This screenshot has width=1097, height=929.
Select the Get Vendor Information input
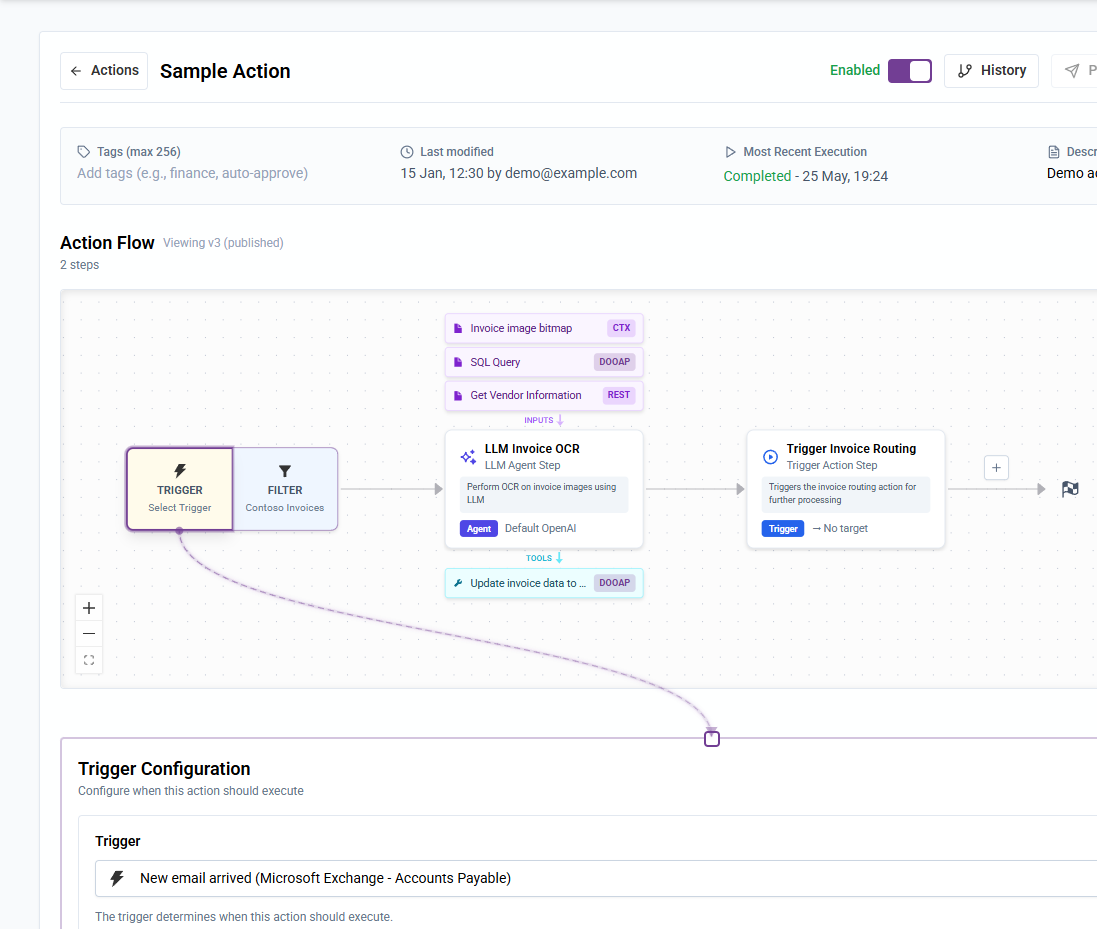[x=544, y=395]
